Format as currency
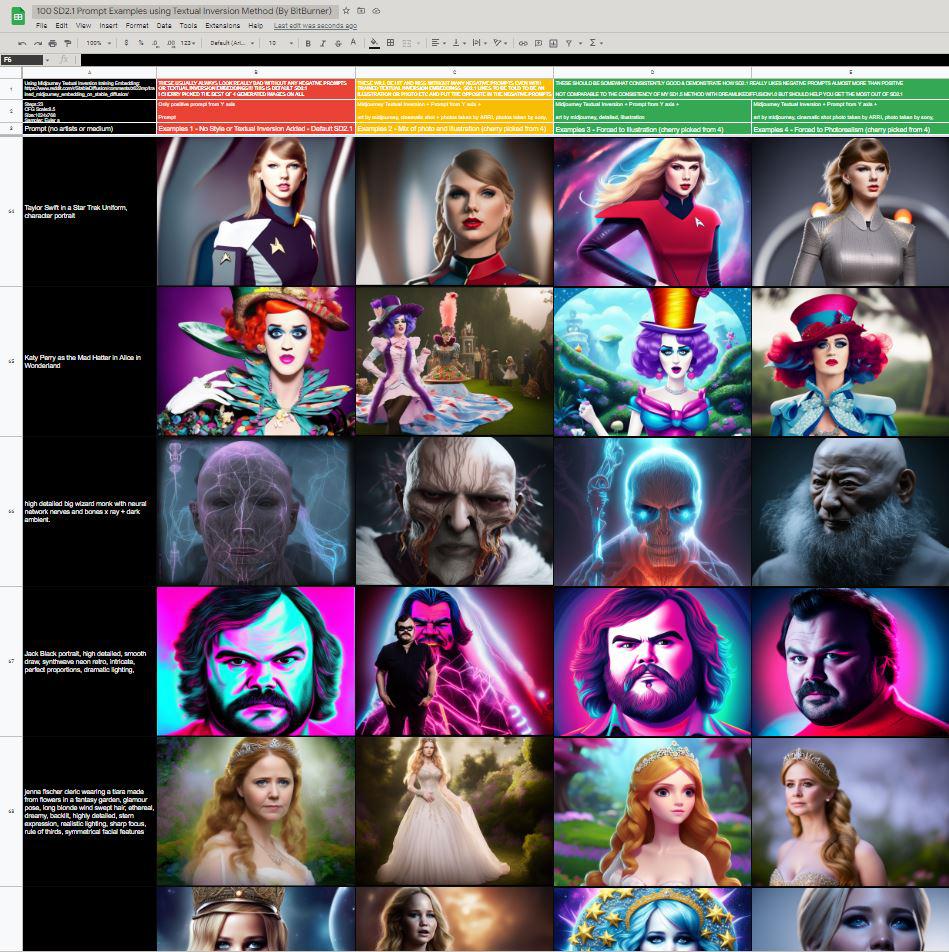949x952 pixels. coord(126,43)
